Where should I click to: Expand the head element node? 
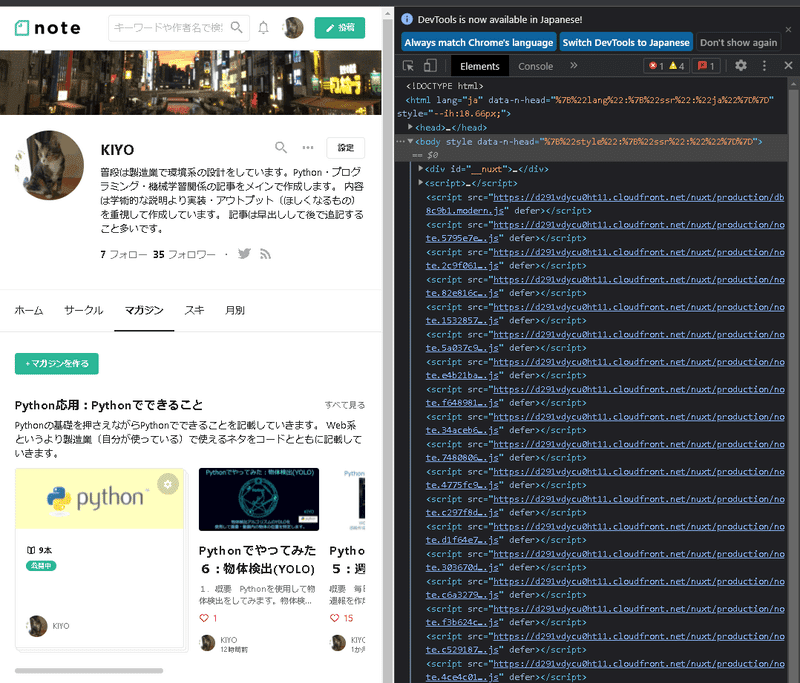[410, 127]
